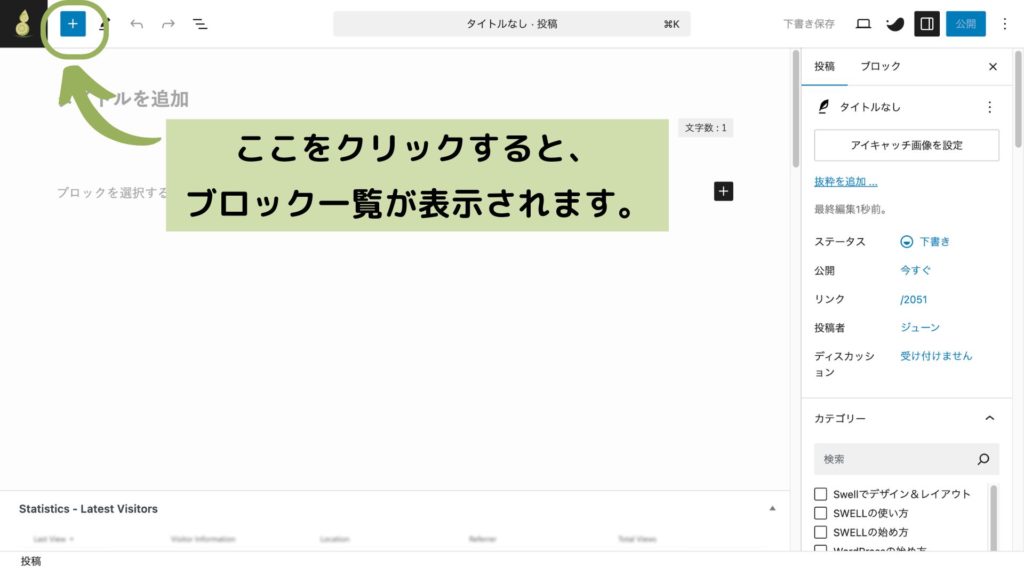The width and height of the screenshot is (1024, 576).
Task: Toggle the settings sidebar panel icon
Action: (x=927, y=23)
